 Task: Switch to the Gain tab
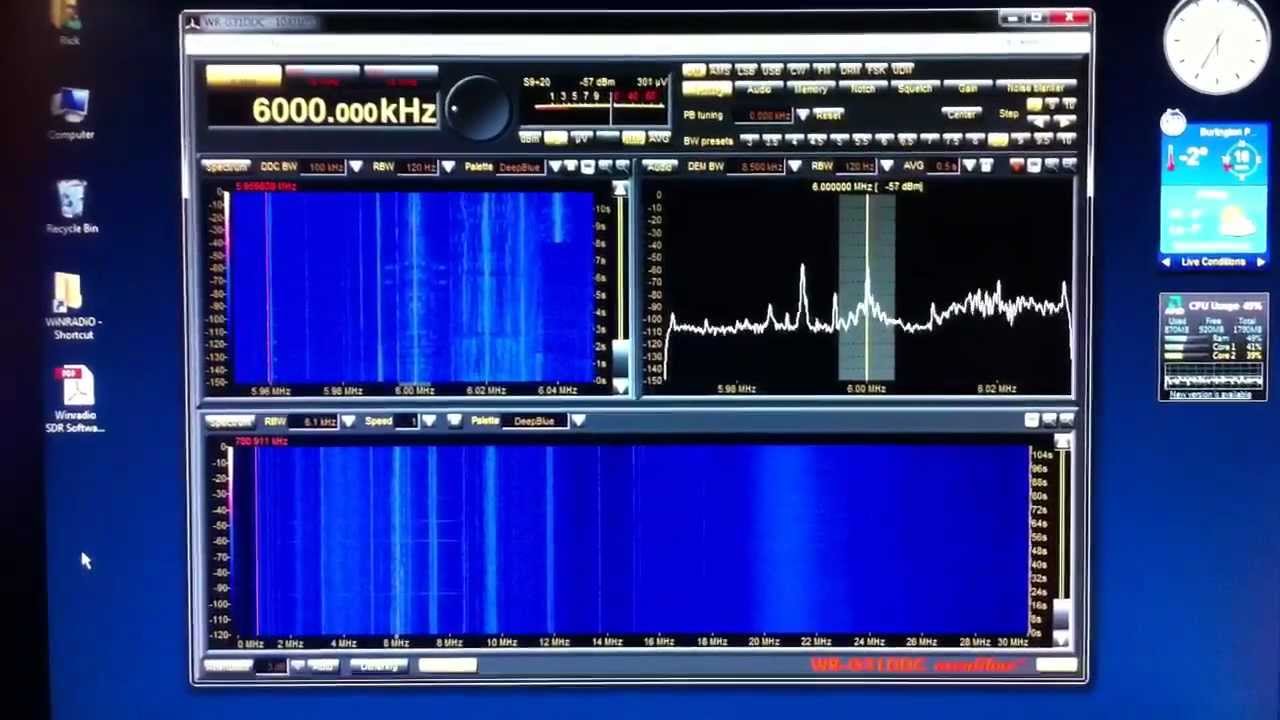(x=967, y=89)
